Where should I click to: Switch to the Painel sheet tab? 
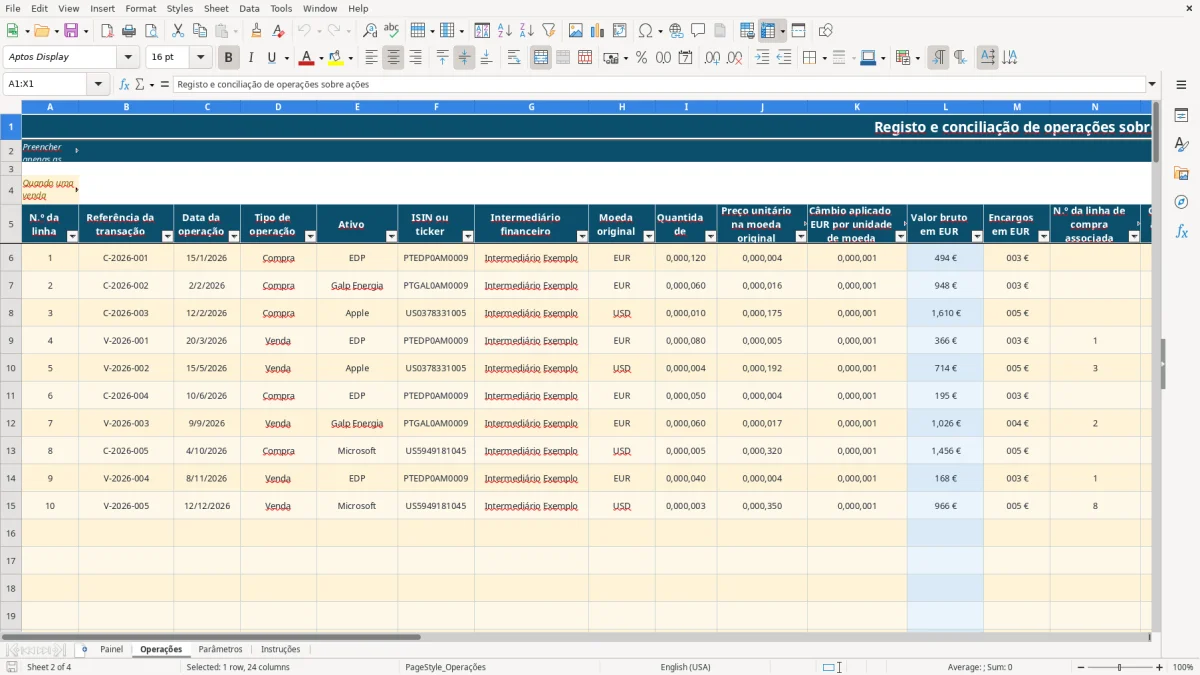[111, 649]
